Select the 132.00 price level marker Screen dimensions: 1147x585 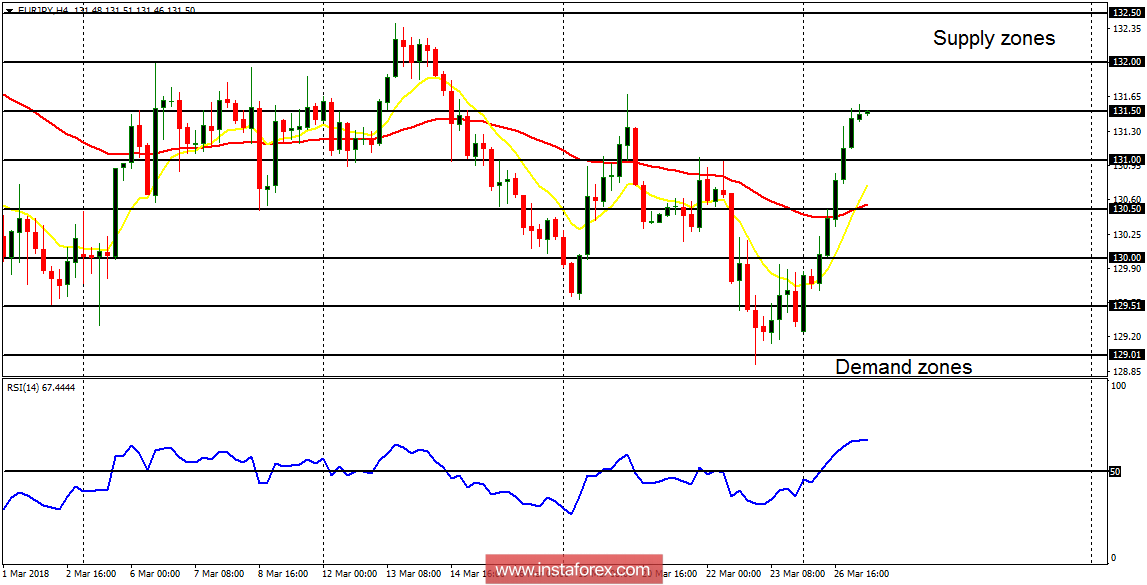tap(1127, 62)
